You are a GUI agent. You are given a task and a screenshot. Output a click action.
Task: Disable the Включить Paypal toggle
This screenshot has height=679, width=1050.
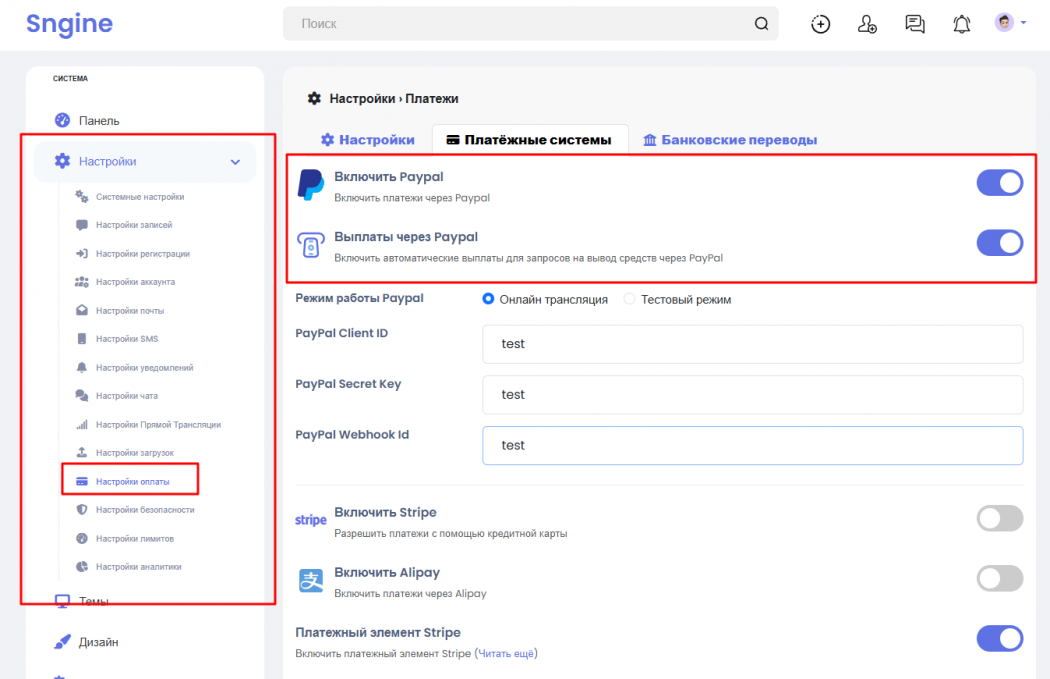pos(999,182)
